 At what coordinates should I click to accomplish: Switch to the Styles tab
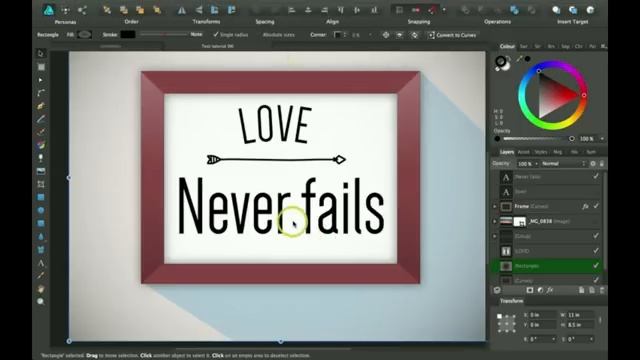[540, 152]
